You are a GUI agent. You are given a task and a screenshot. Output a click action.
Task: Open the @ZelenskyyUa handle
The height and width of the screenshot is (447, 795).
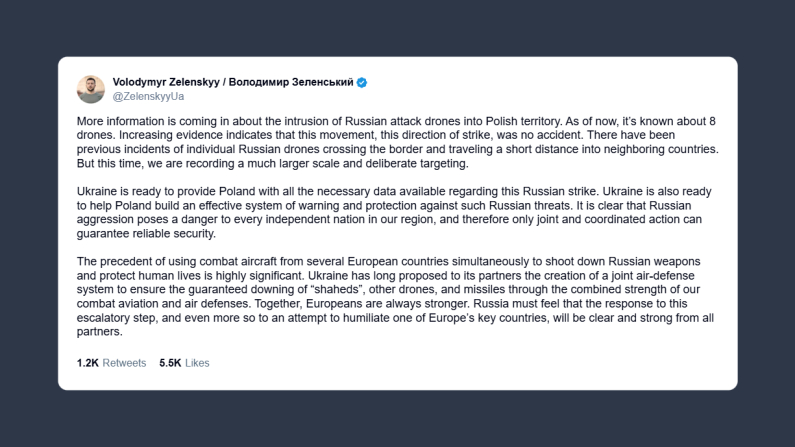click(146, 97)
